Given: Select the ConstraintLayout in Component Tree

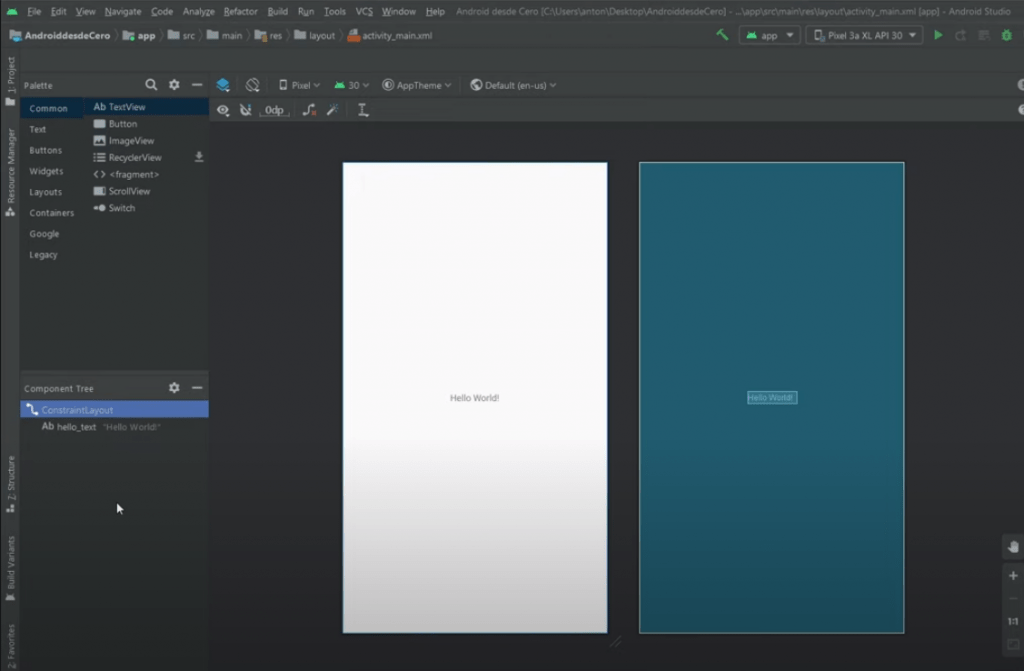Looking at the screenshot, I should click(77, 410).
